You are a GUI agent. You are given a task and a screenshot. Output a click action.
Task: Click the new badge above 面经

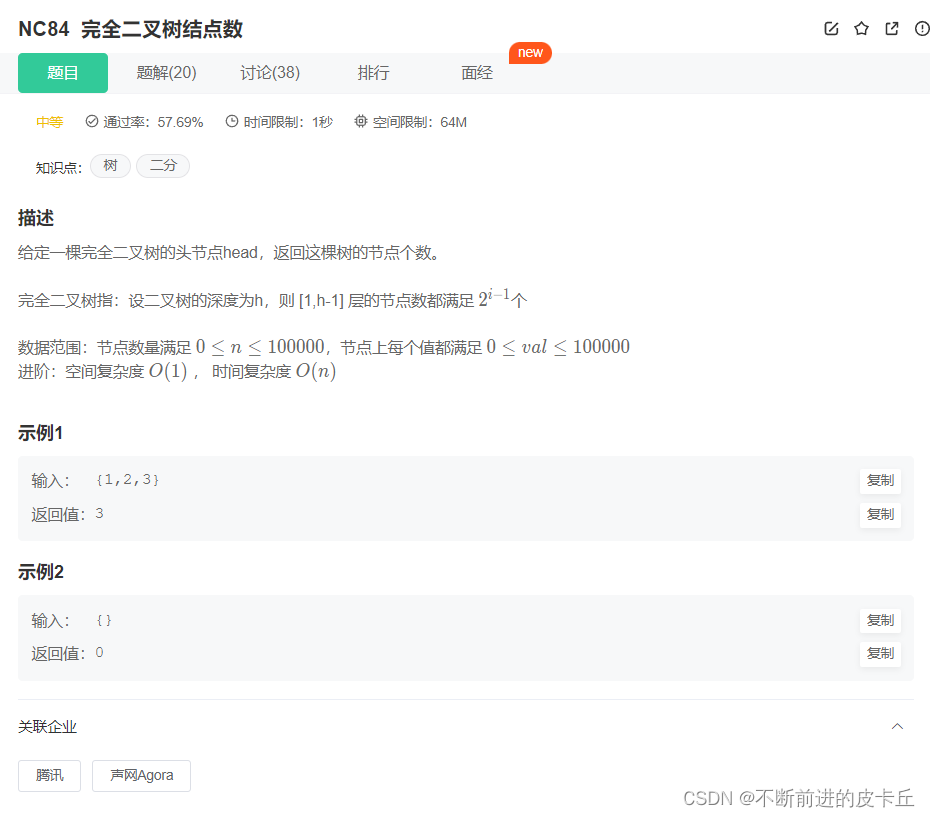pos(530,53)
